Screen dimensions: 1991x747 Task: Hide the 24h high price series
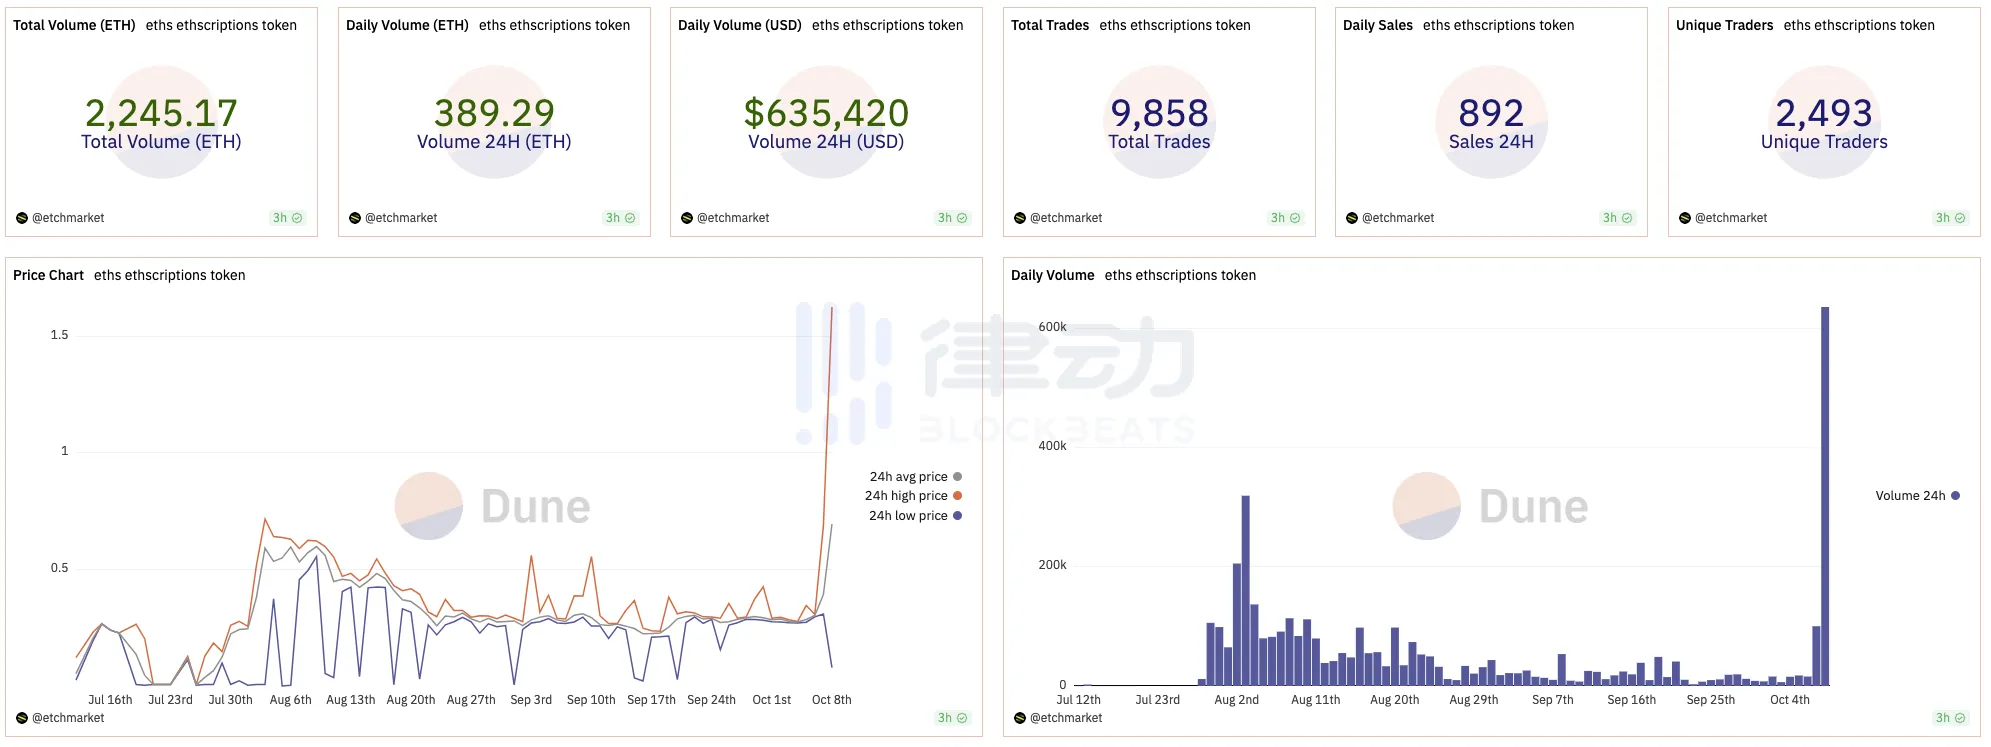[x=906, y=496]
